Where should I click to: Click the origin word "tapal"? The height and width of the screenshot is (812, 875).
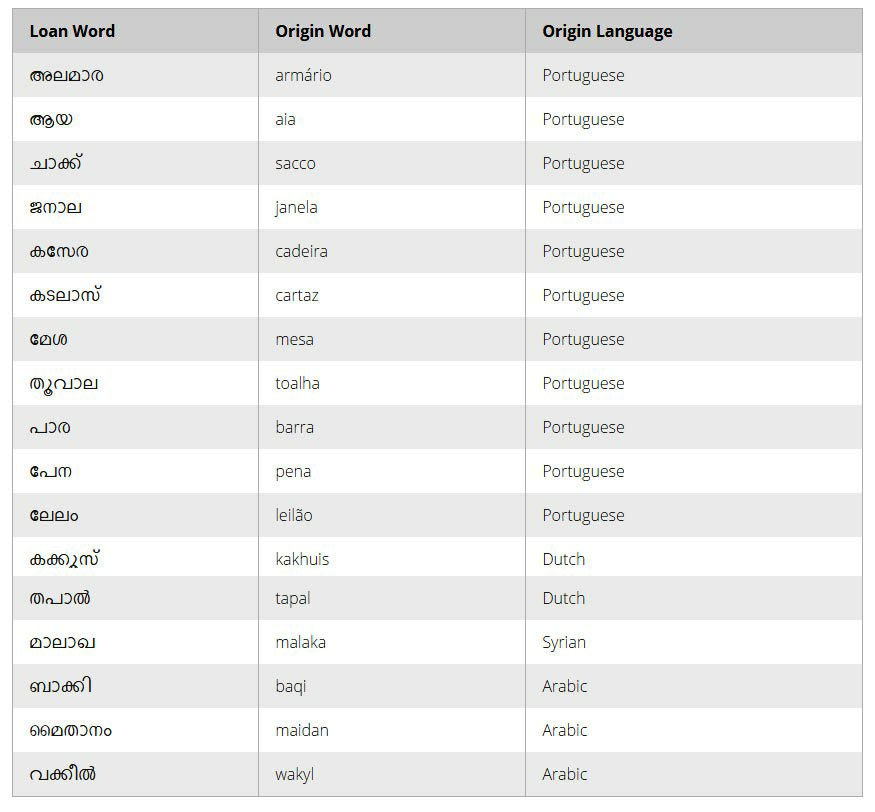point(293,598)
